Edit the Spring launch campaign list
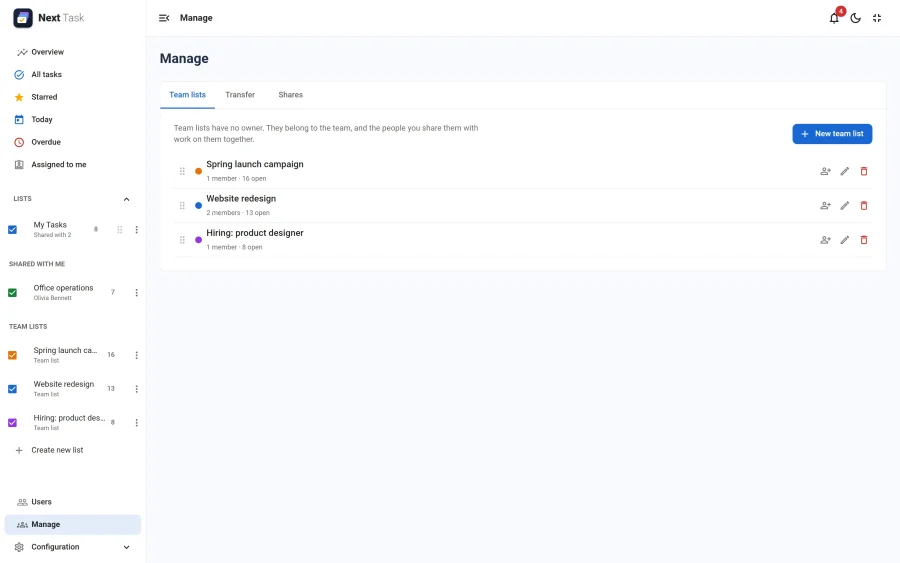This screenshot has height=563, width=900. pyautogui.click(x=845, y=171)
